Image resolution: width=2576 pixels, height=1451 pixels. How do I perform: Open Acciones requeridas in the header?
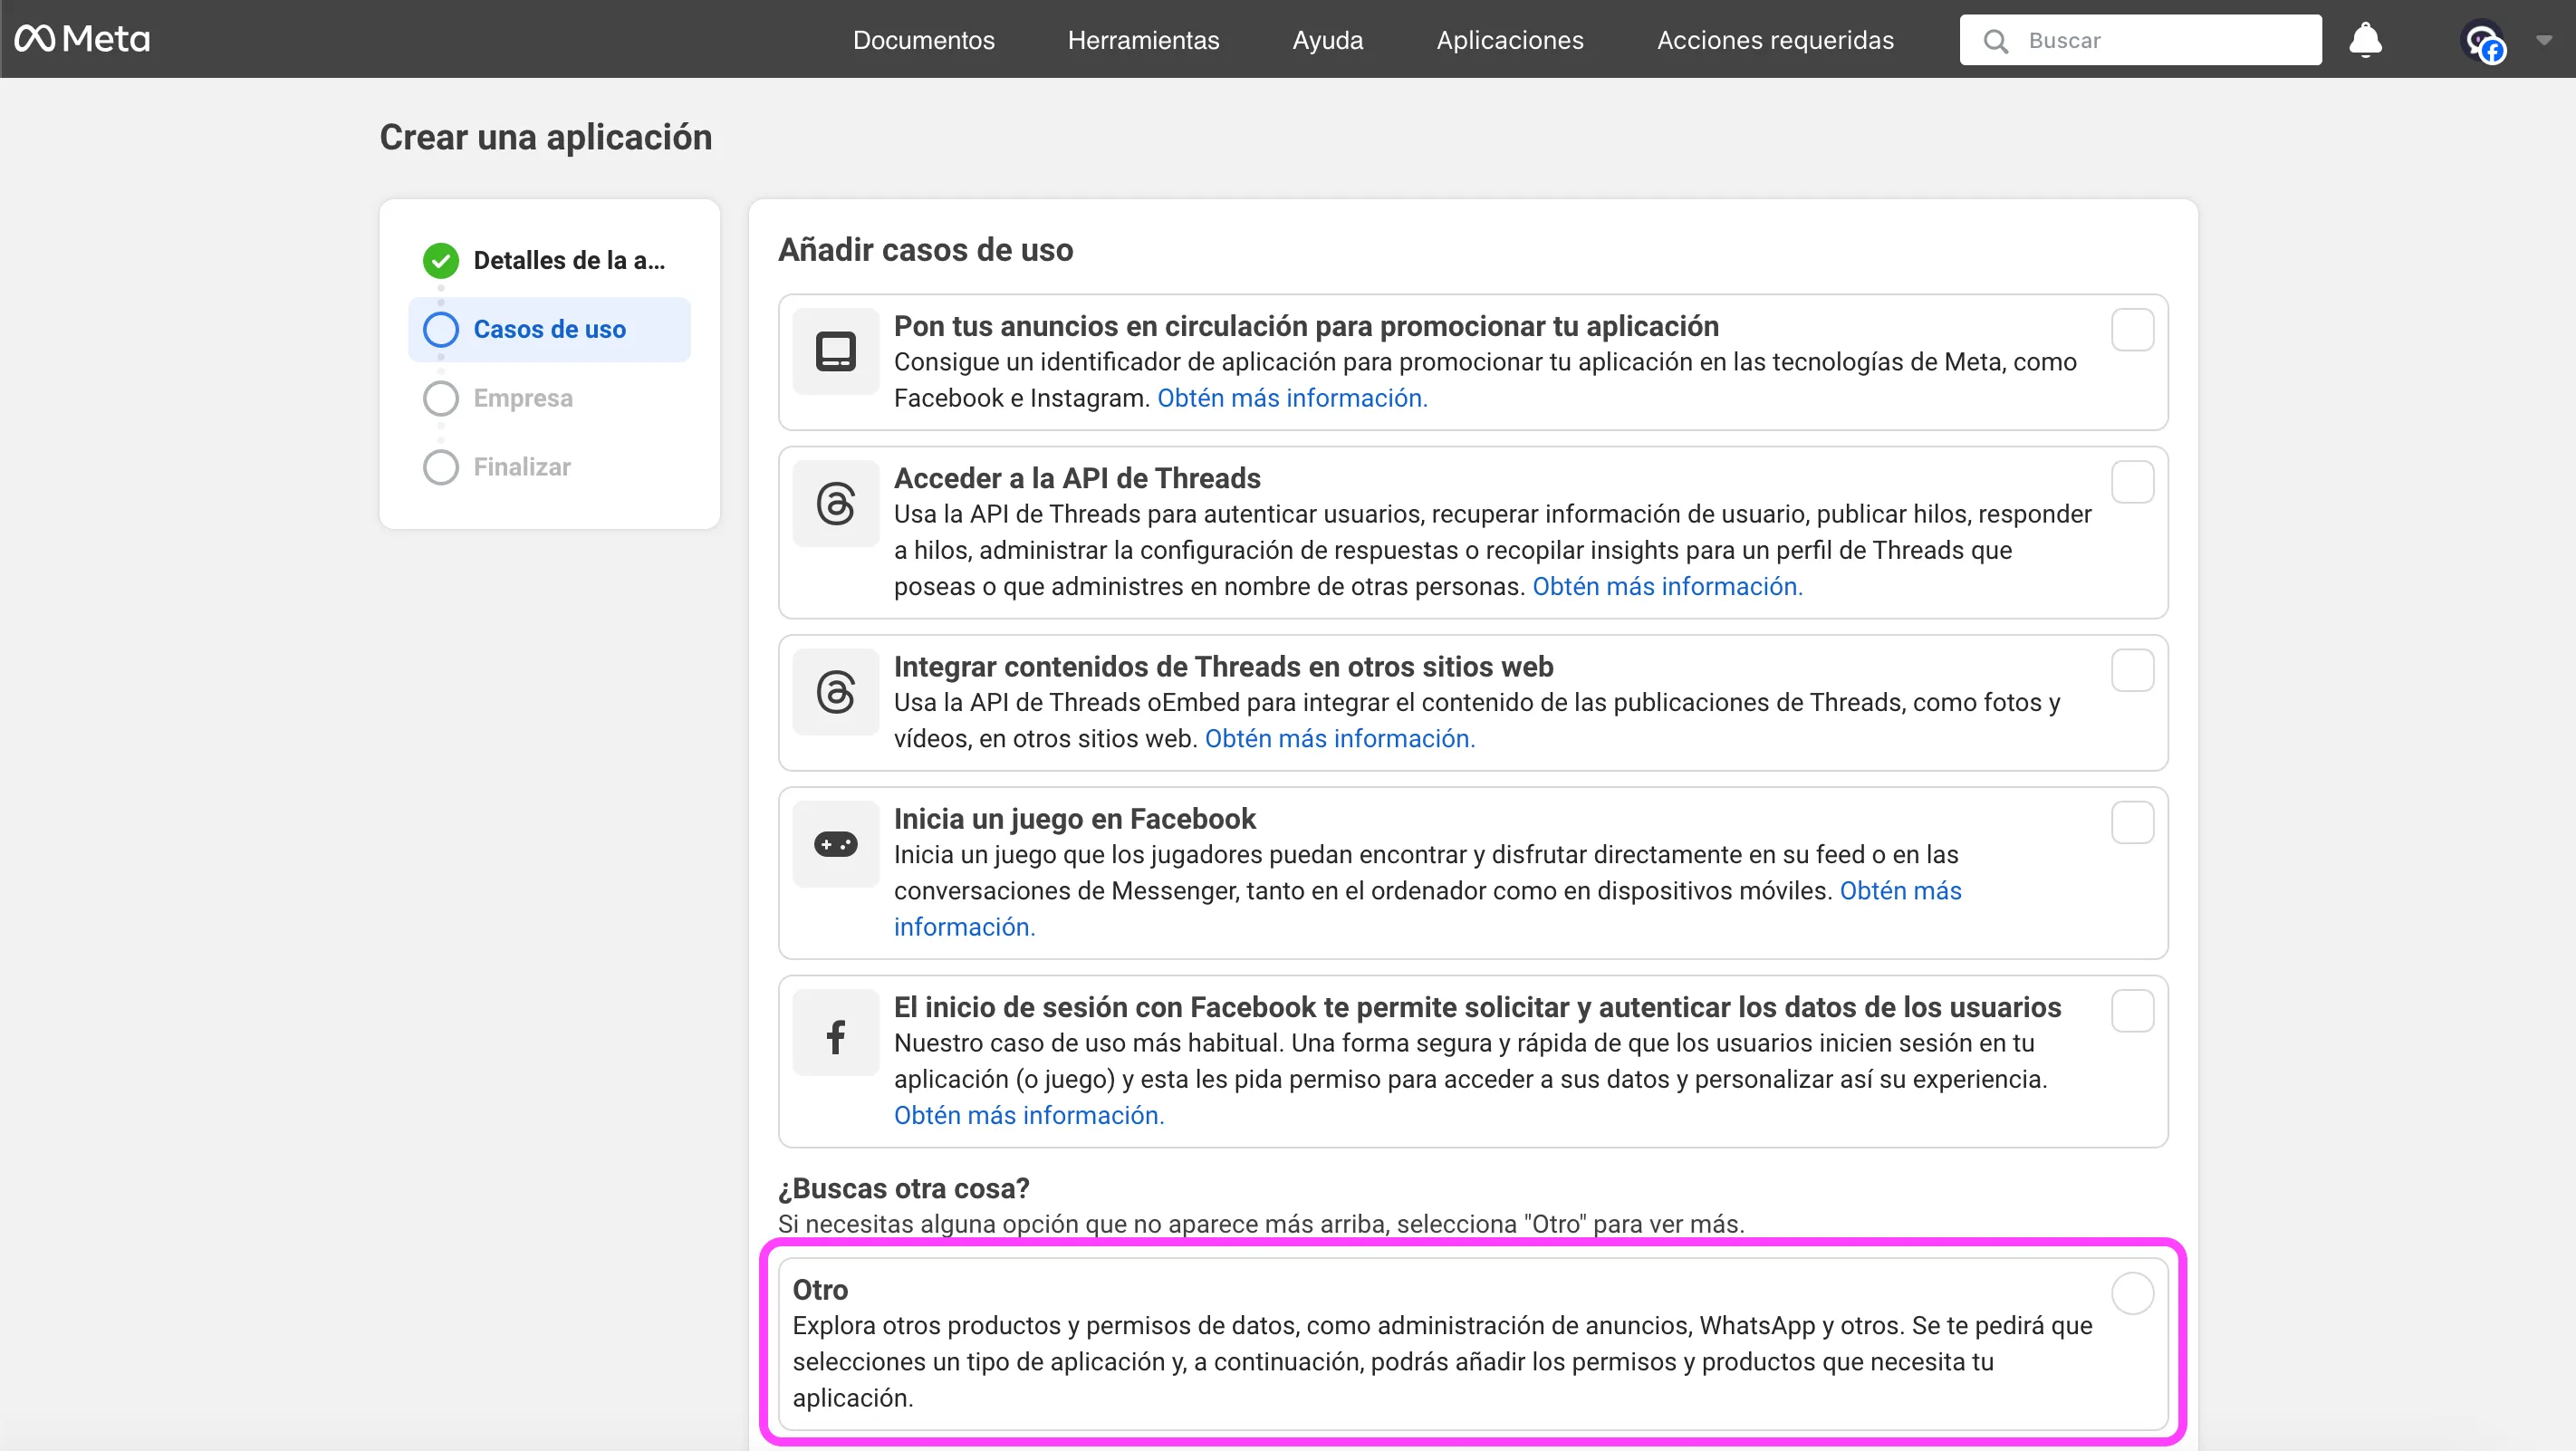pyautogui.click(x=1775, y=40)
